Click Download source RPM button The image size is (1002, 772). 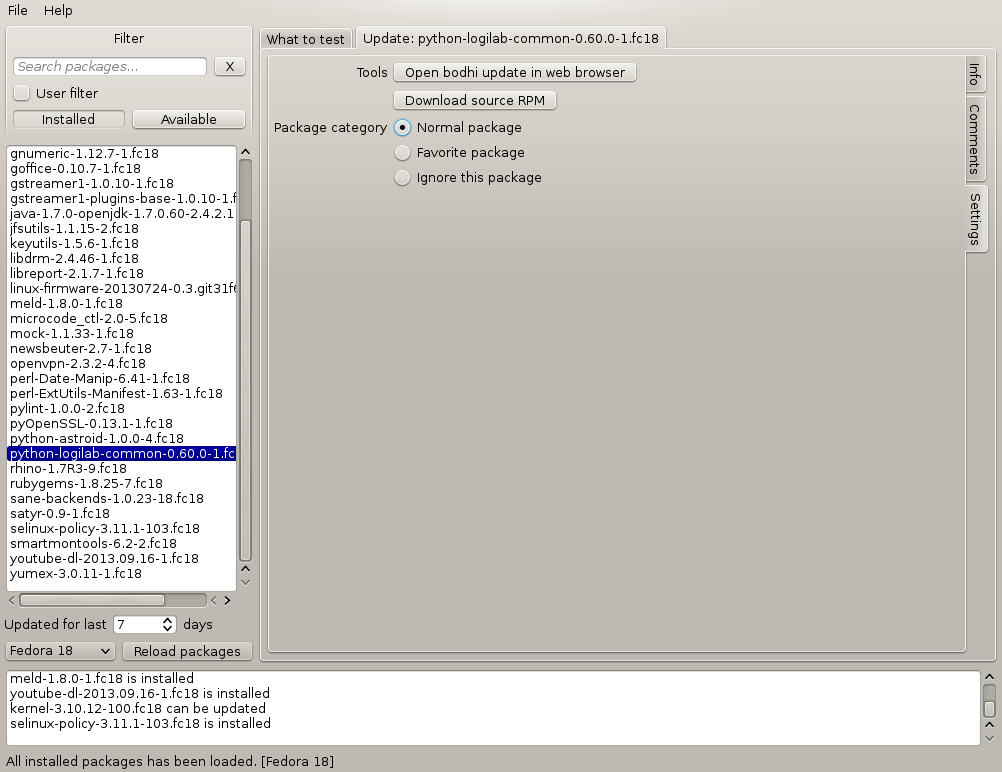click(475, 100)
